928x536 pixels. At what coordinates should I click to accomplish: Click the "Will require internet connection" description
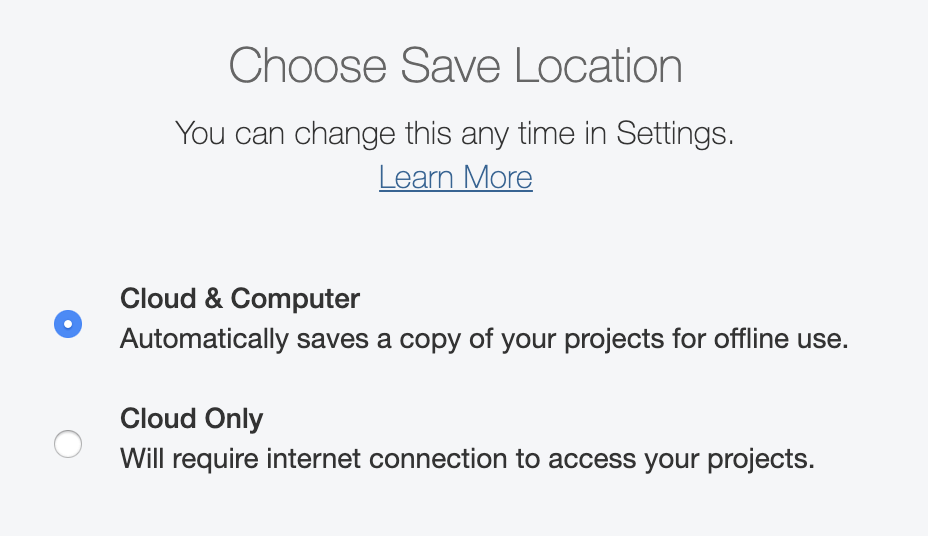click(x=467, y=459)
